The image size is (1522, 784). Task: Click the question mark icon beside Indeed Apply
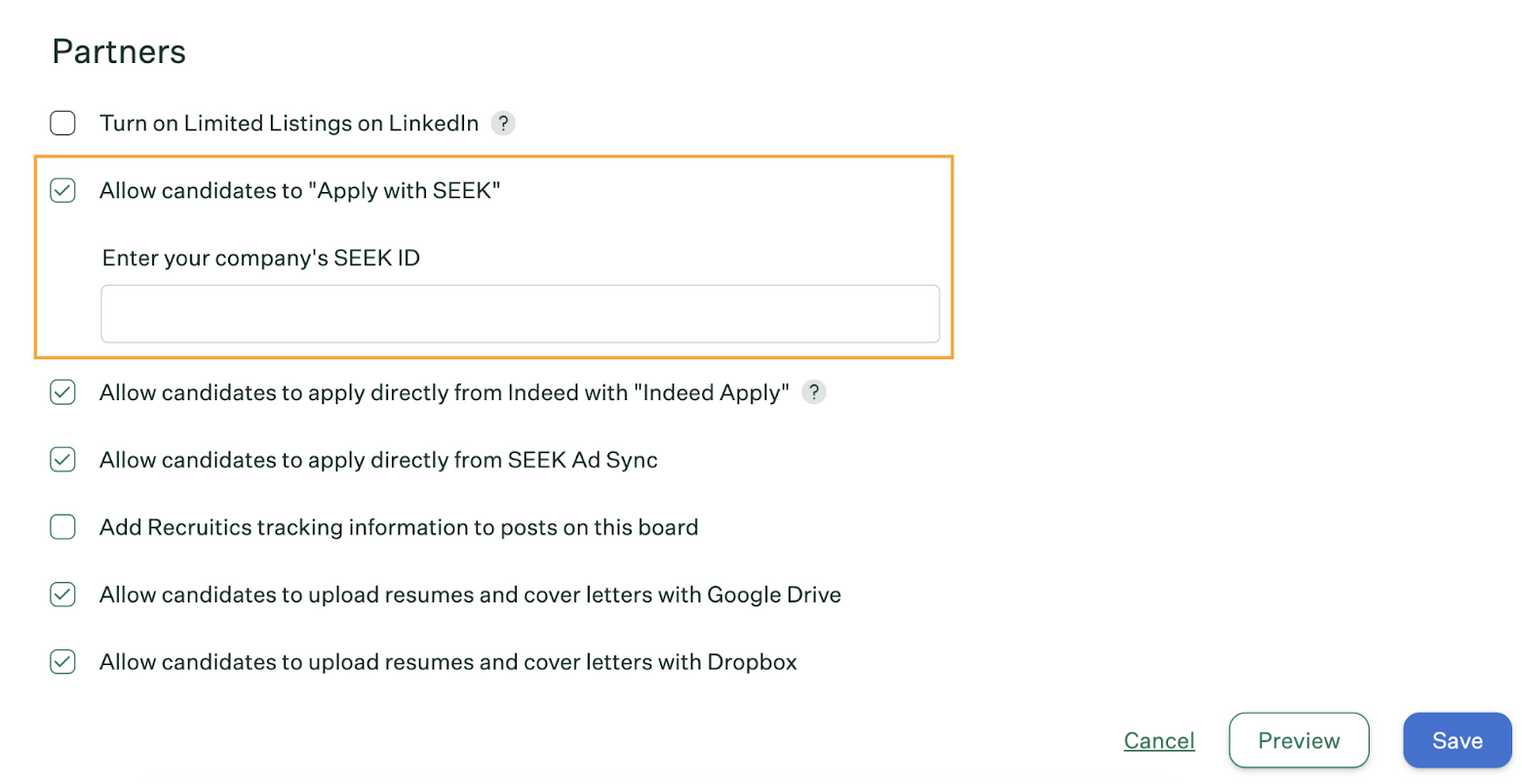[x=815, y=393]
